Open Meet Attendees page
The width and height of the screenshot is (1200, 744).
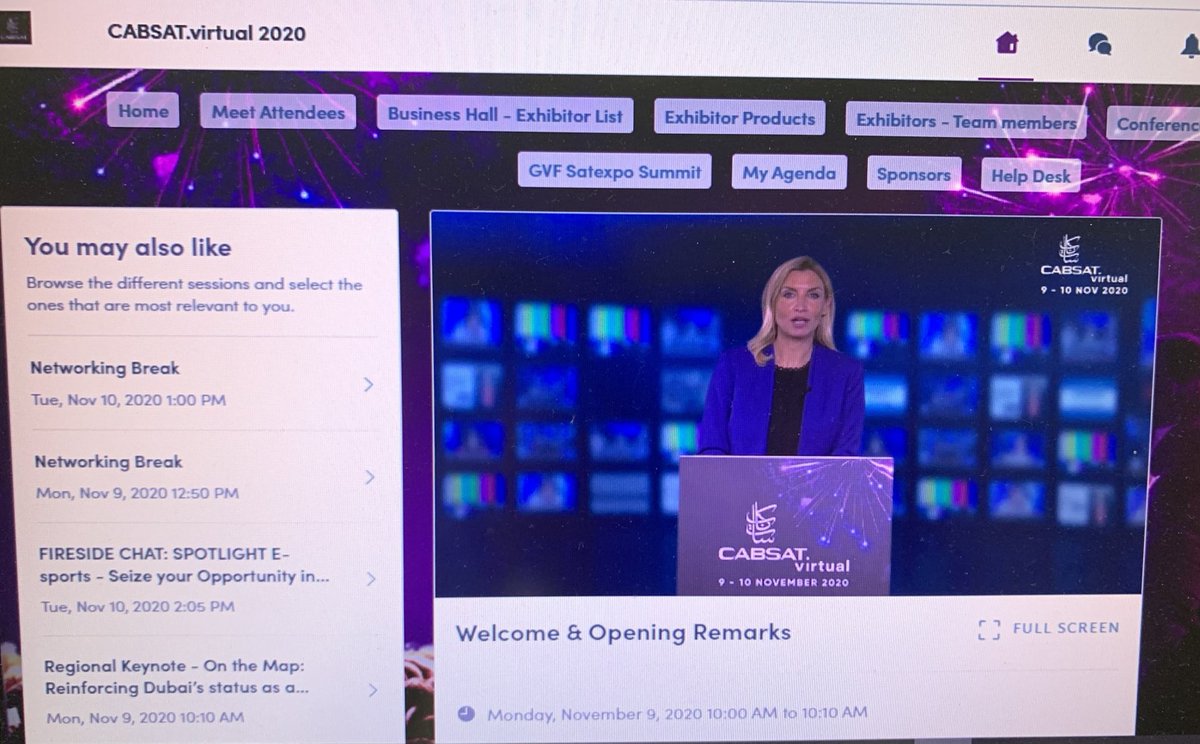click(x=278, y=112)
